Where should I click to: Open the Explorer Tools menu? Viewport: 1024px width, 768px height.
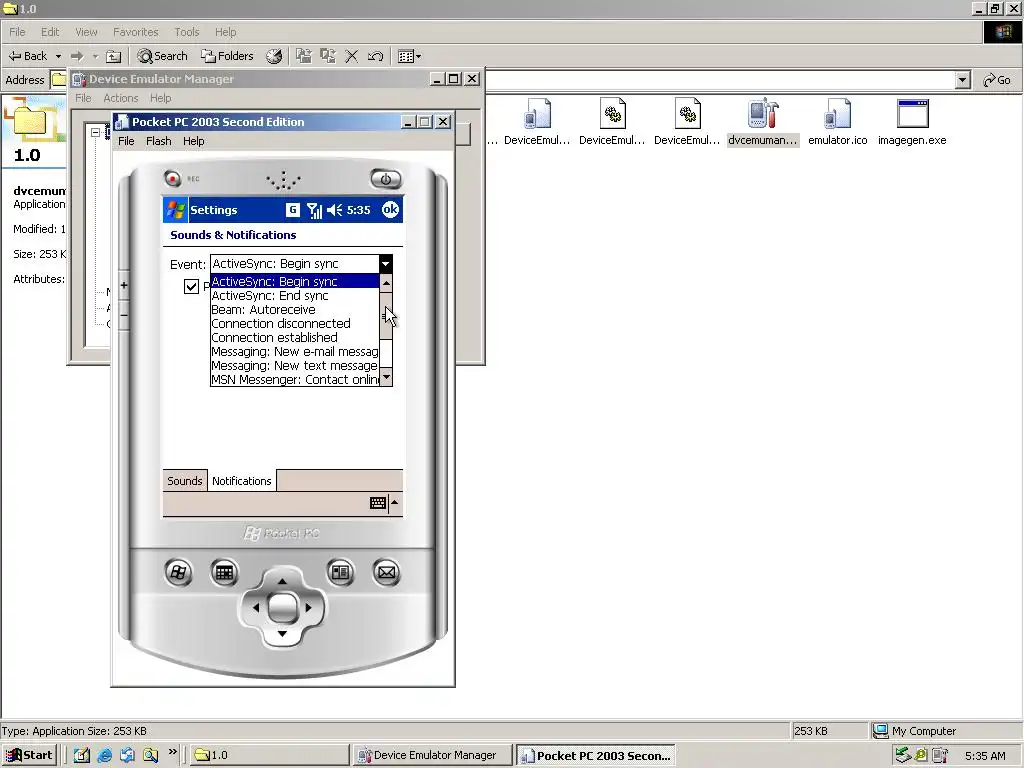[x=187, y=32]
